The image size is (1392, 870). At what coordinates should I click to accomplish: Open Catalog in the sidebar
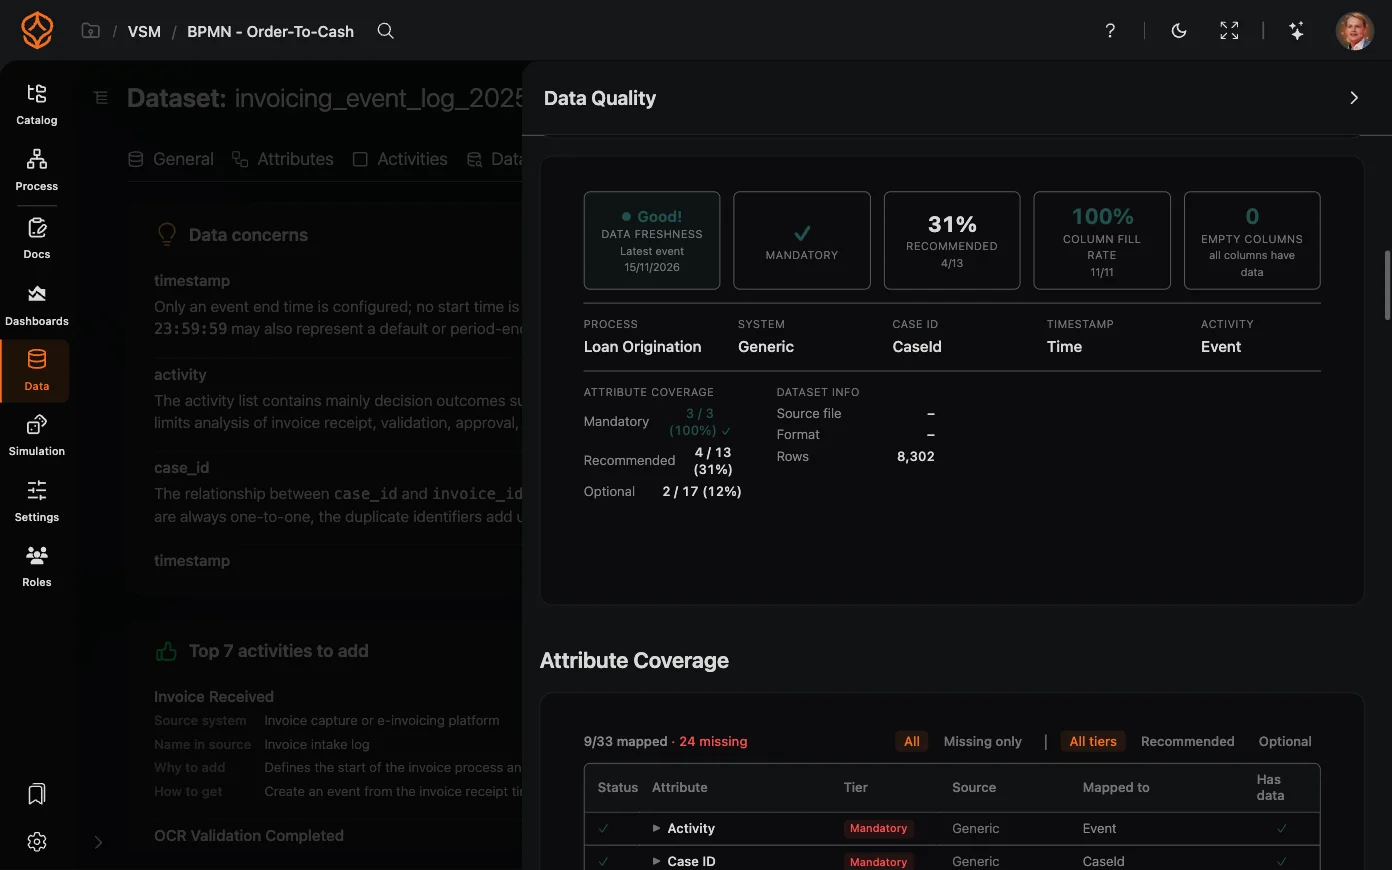[x=37, y=104]
